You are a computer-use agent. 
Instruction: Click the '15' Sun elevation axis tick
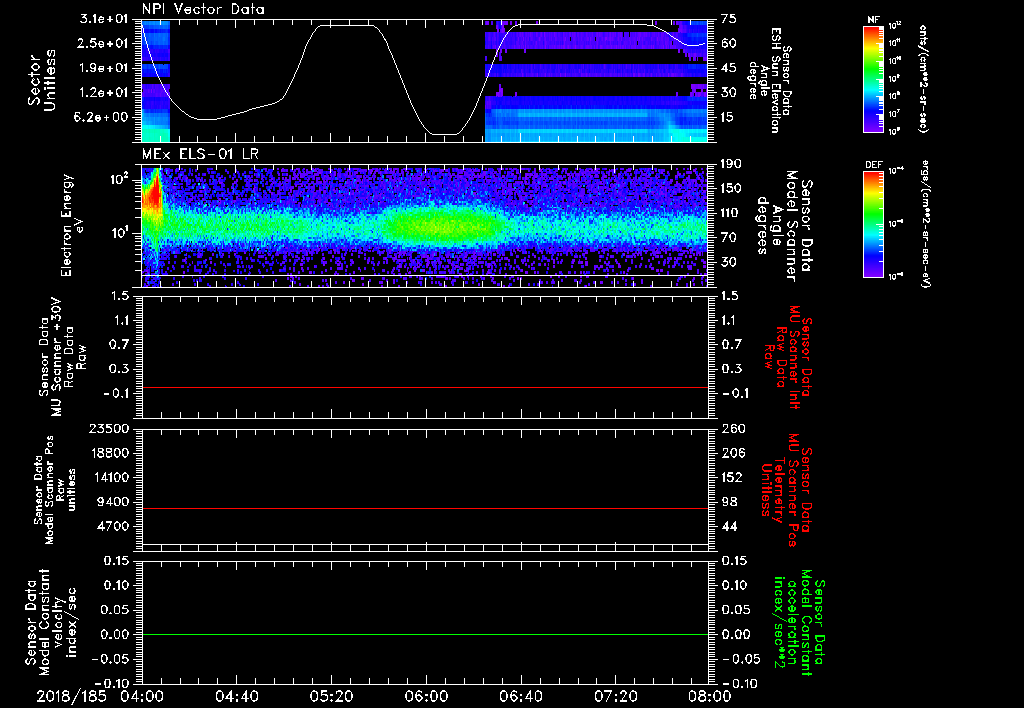click(x=729, y=118)
